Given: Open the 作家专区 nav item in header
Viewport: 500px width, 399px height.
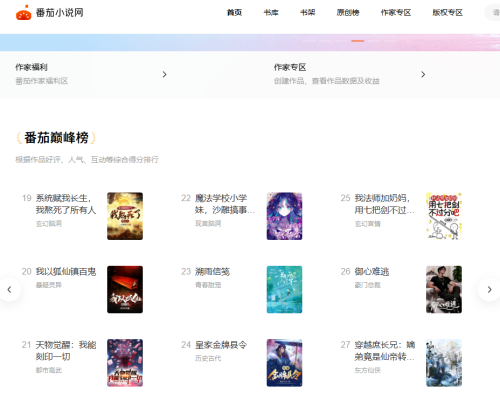Looking at the screenshot, I should tap(396, 13).
